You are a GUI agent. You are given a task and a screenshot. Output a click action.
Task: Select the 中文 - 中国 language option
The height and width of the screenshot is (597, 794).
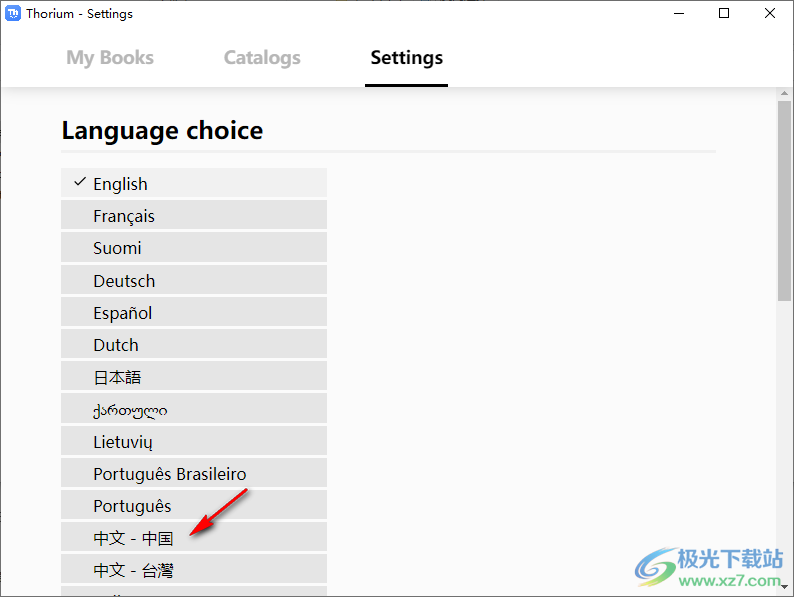(194, 537)
